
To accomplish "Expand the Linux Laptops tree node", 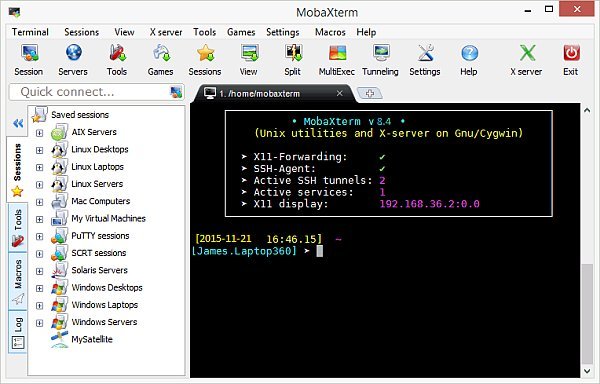I will tap(39, 167).
